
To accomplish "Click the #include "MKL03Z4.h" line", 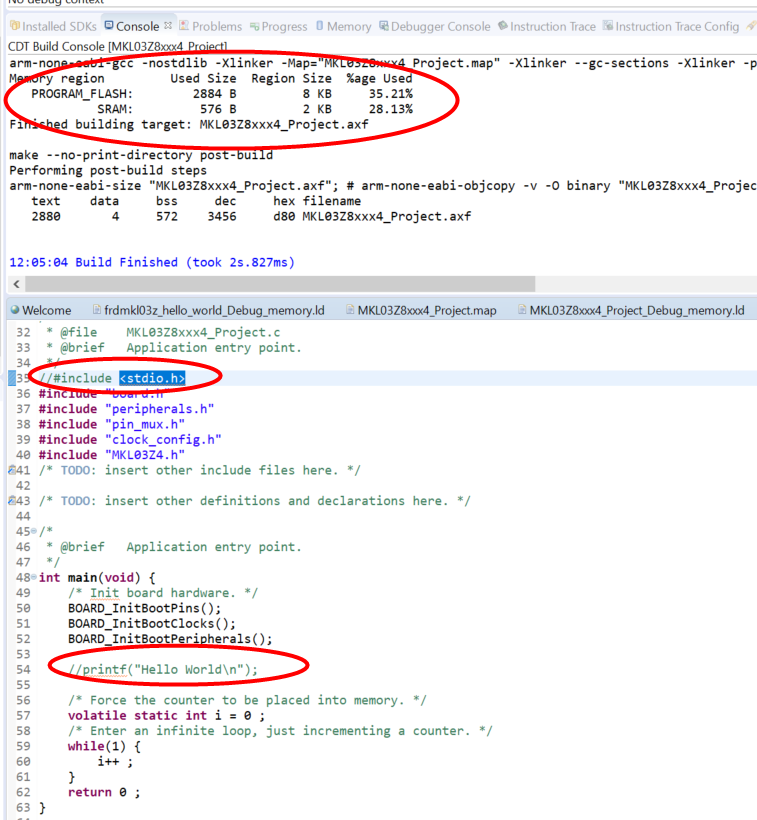I will tap(111, 455).
